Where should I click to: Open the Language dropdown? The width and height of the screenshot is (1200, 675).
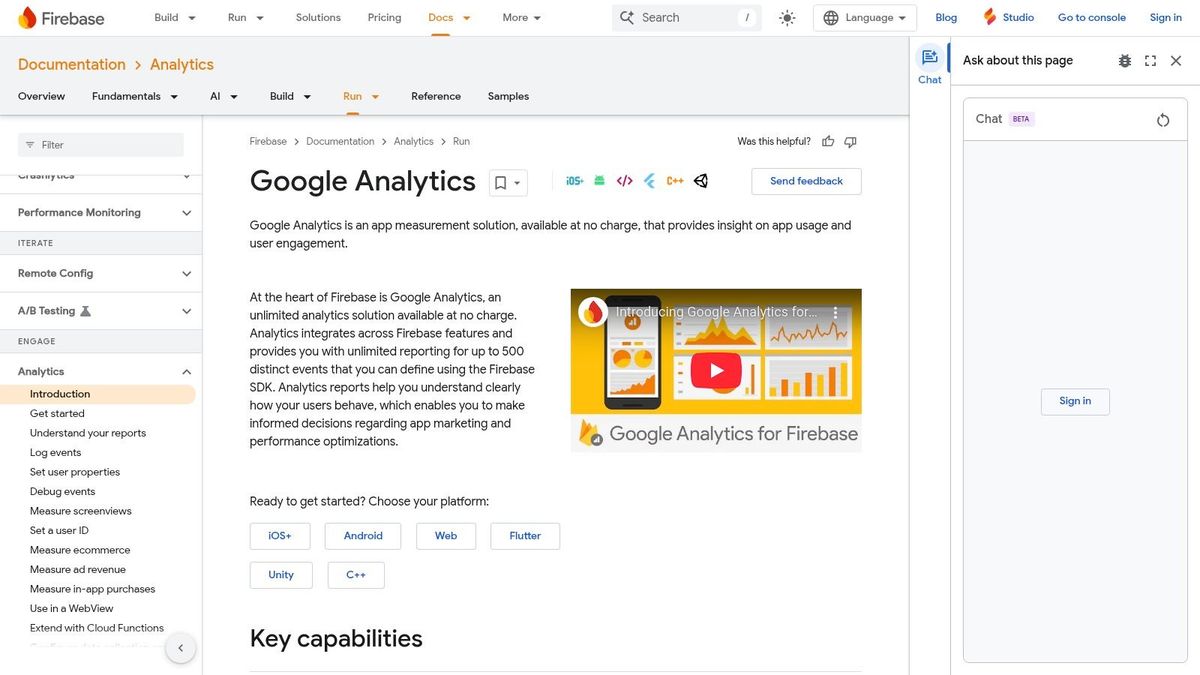click(864, 17)
